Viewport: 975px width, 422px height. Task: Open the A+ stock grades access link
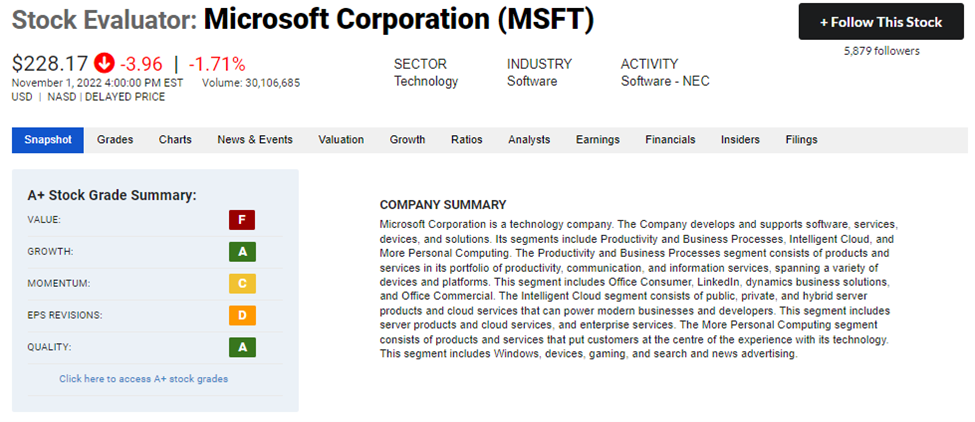(x=144, y=378)
